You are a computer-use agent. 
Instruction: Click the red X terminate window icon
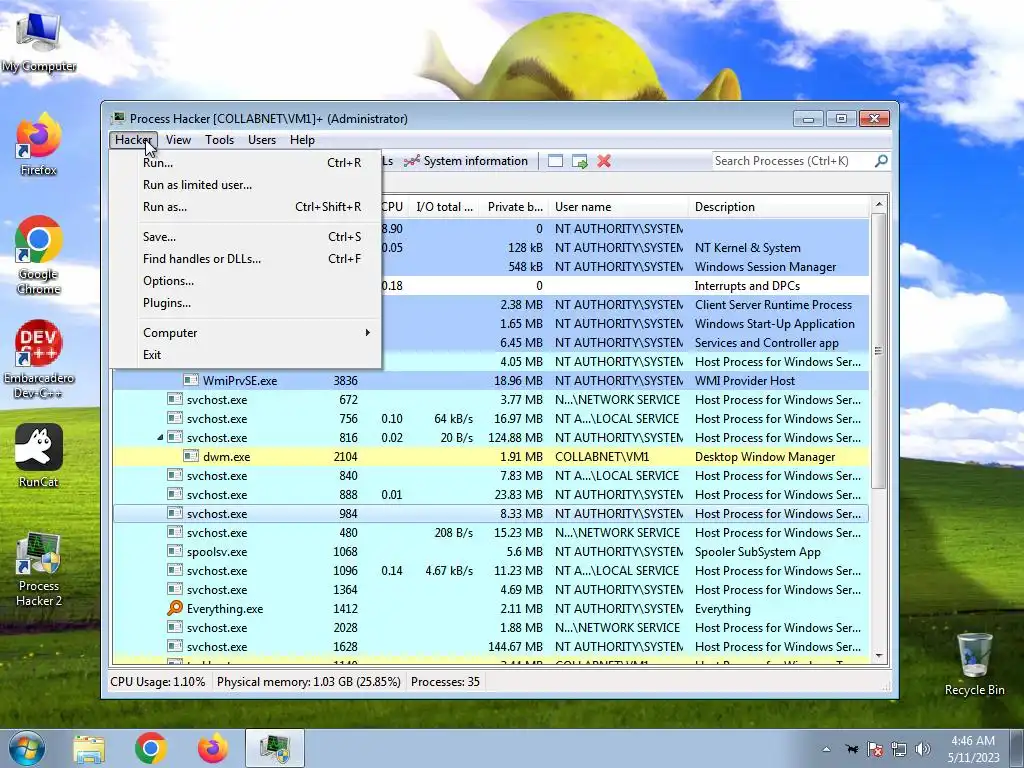tap(604, 161)
